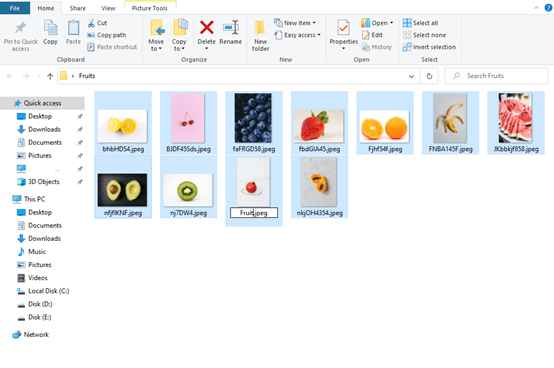Open the blue Help icon
This screenshot has height=368, width=554.
tap(548, 7)
